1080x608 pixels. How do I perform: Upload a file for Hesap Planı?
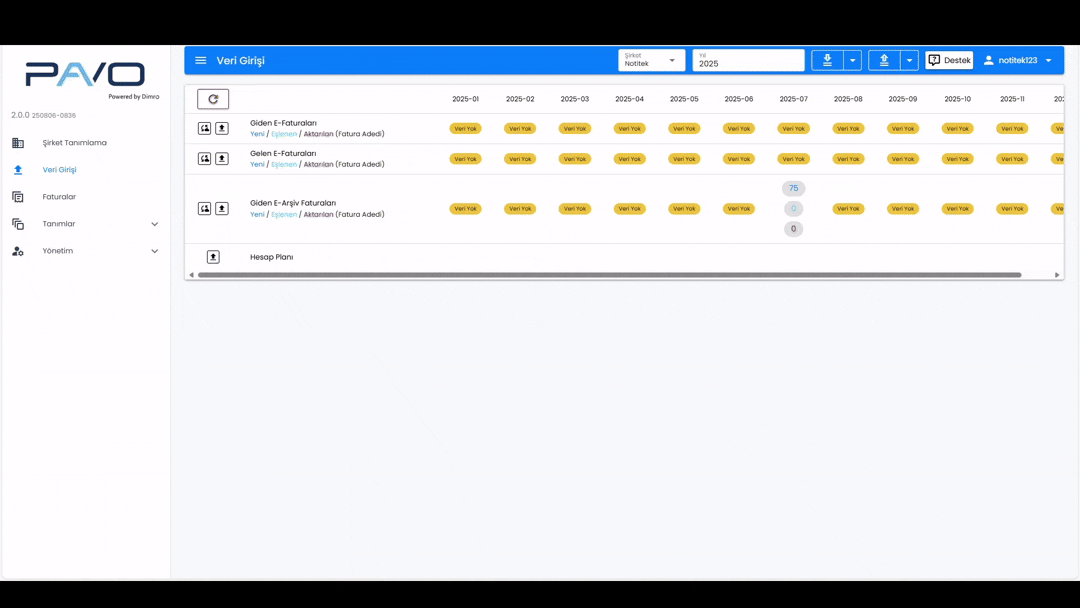pyautogui.click(x=213, y=257)
